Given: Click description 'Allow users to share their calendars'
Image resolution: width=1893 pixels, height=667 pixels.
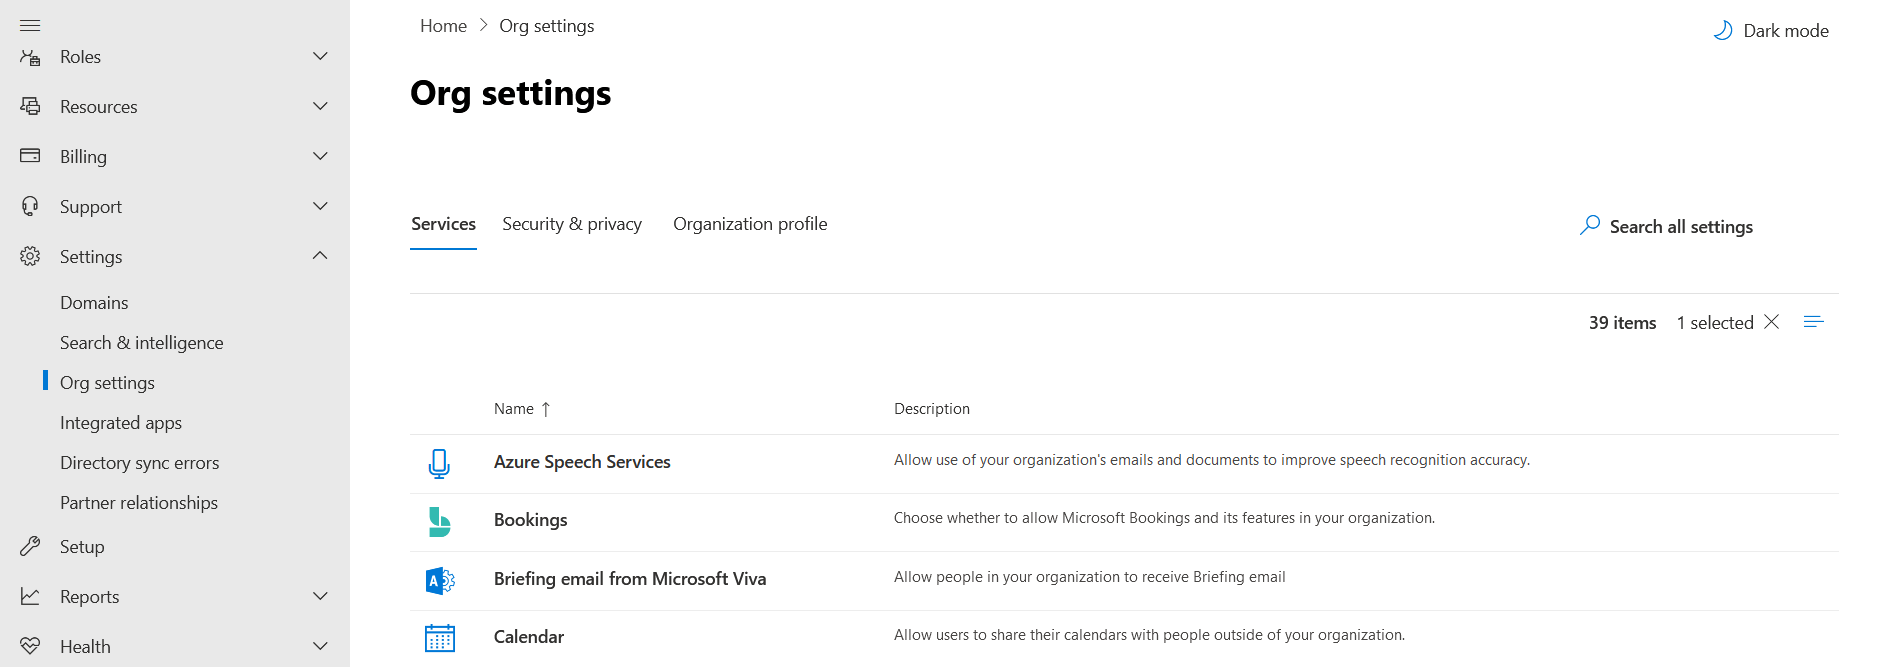Looking at the screenshot, I should pos(1149,635).
